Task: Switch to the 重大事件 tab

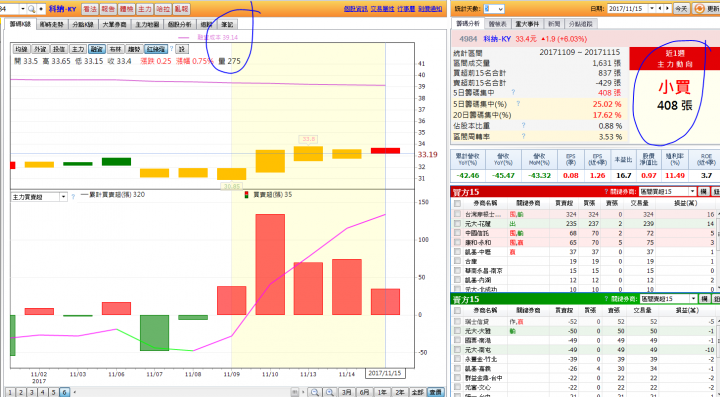Action: point(528,24)
